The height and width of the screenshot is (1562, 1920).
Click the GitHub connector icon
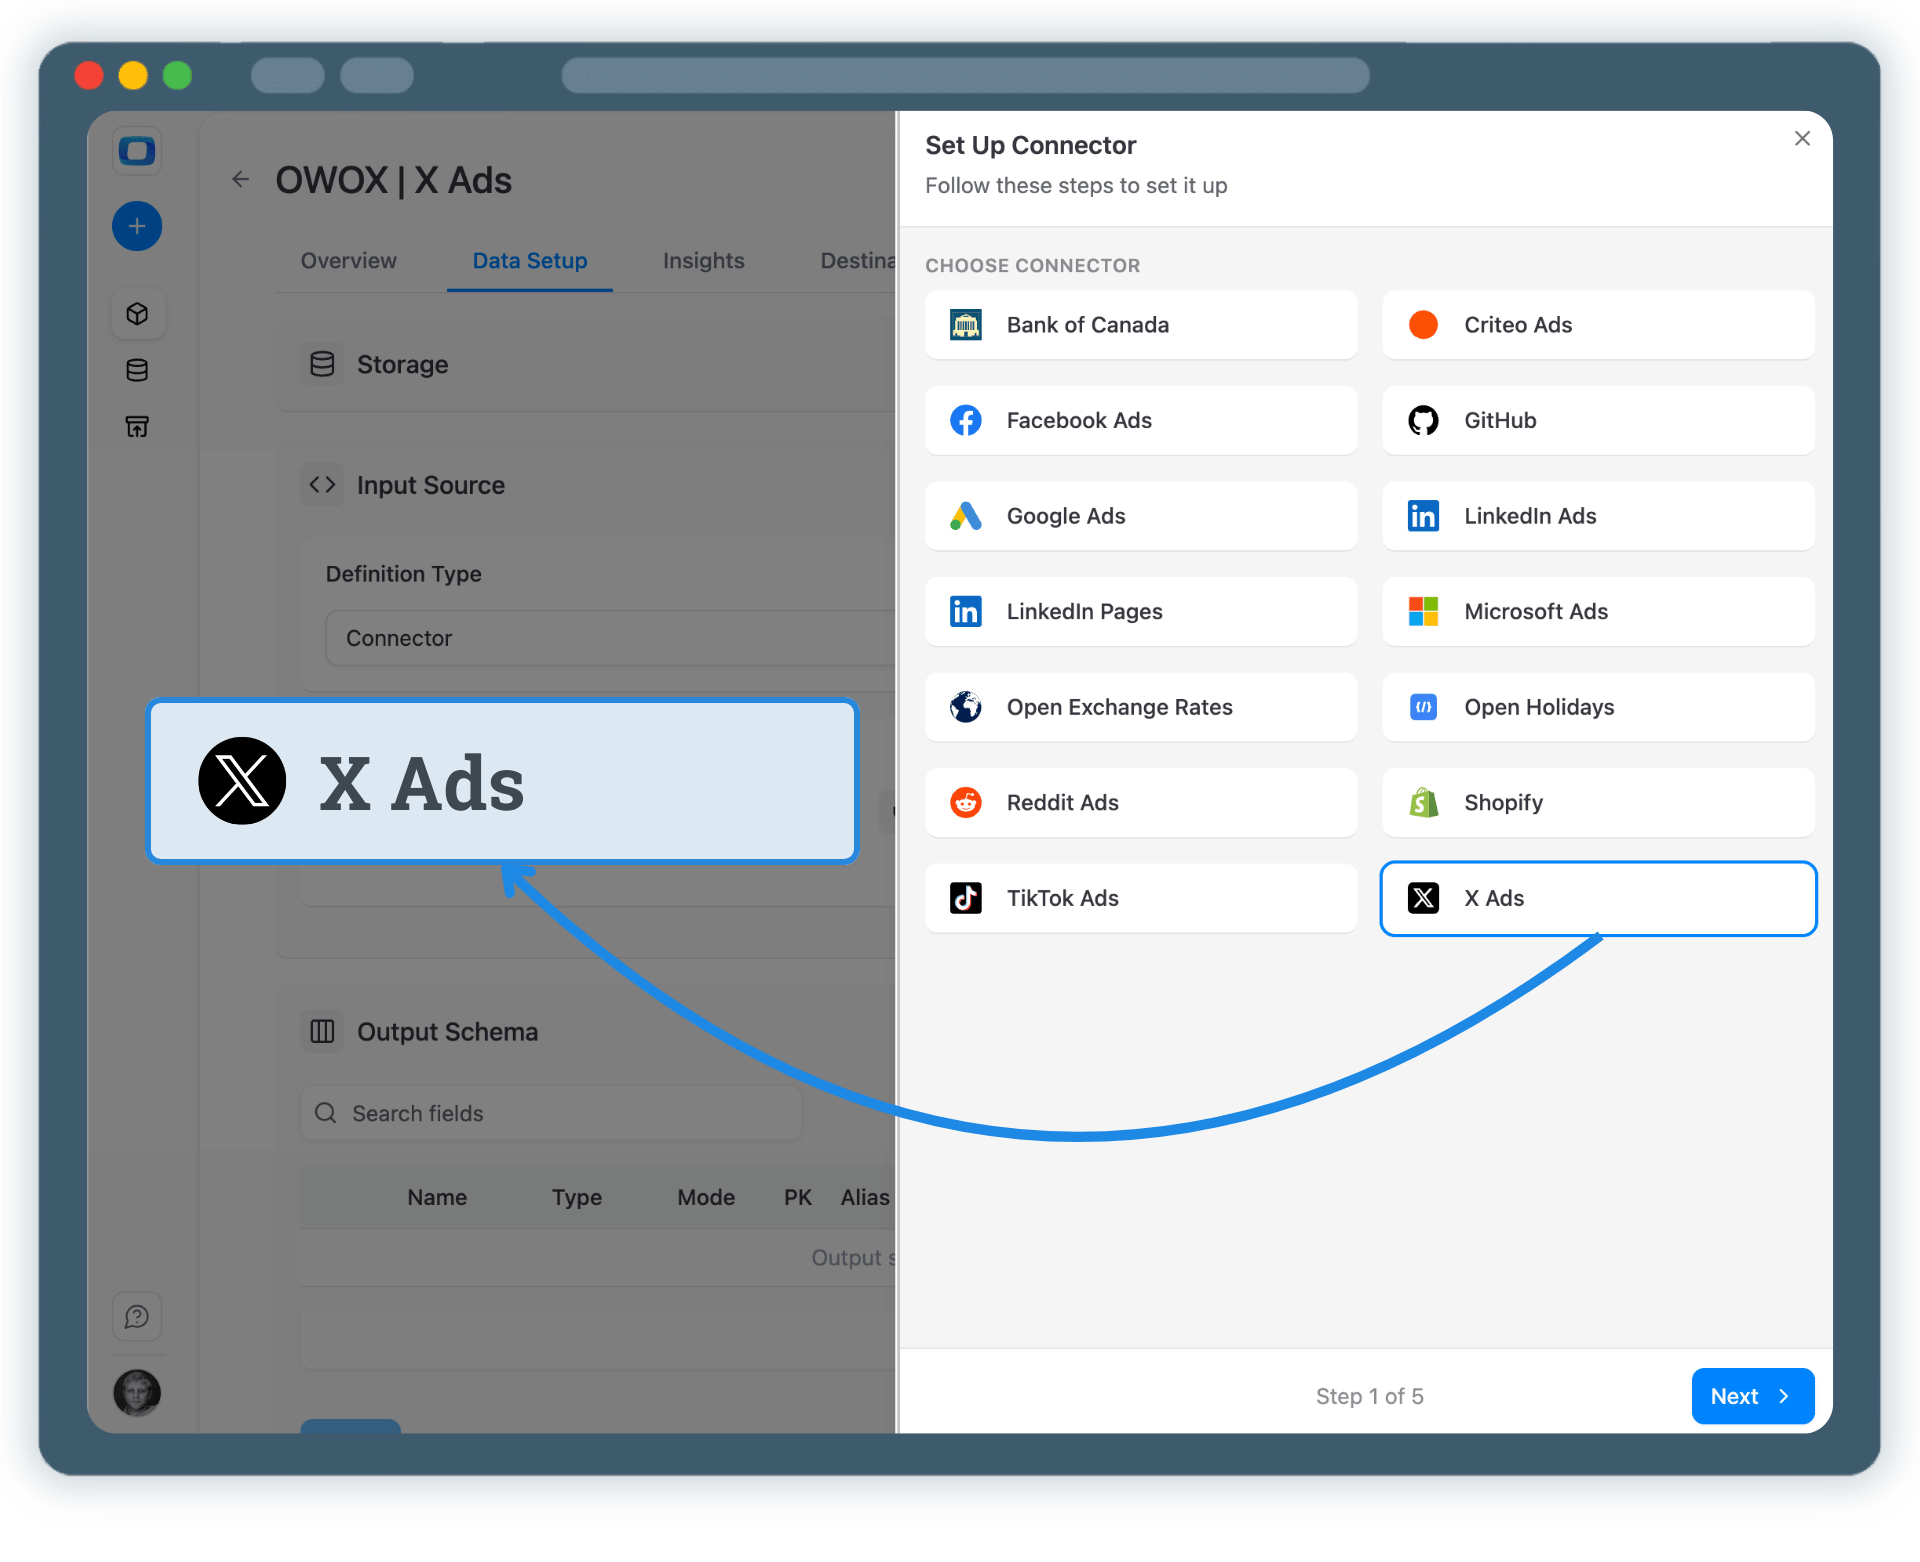(x=1423, y=420)
